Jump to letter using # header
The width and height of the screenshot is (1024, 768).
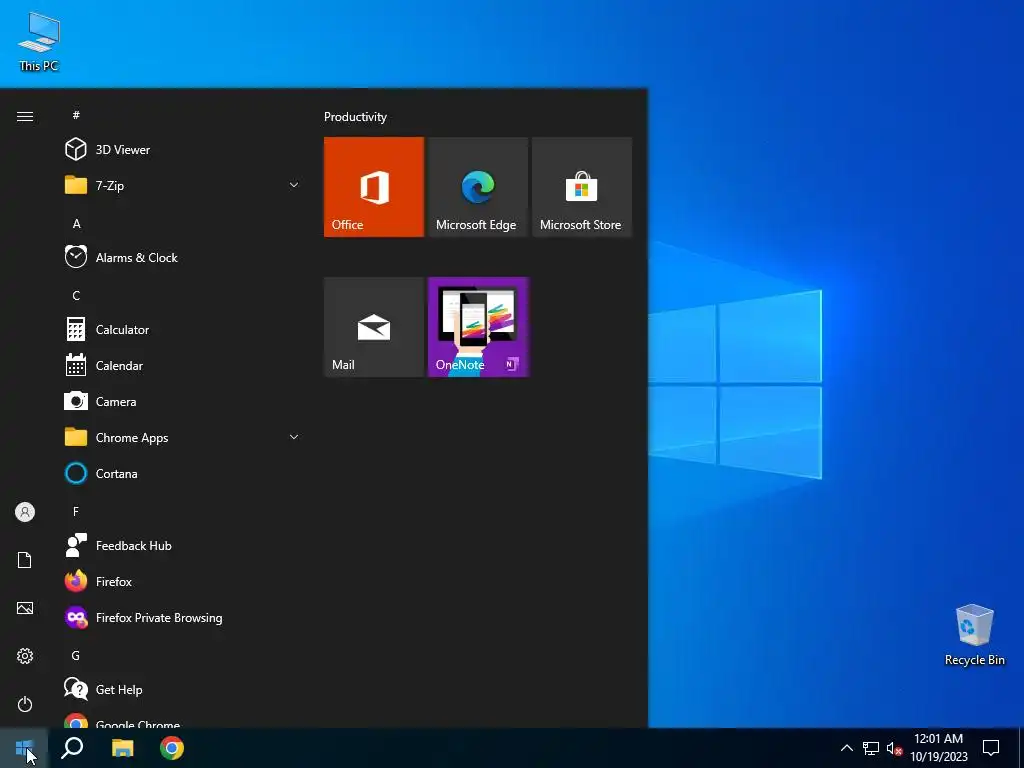pyautogui.click(x=76, y=115)
